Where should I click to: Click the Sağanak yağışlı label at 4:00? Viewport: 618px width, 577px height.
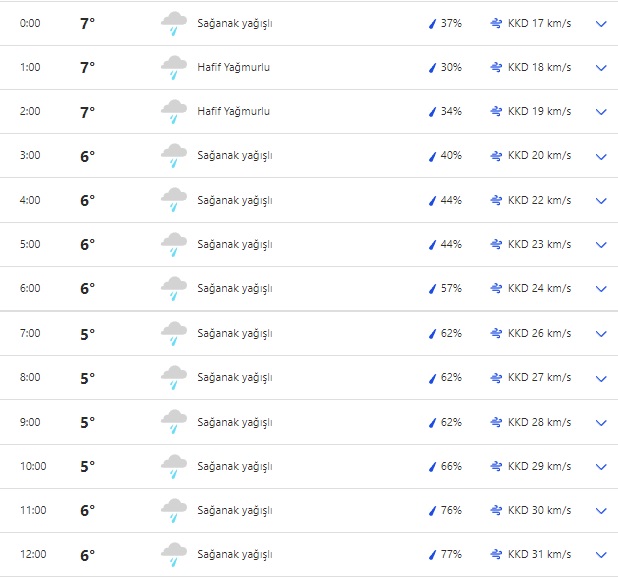(235, 200)
